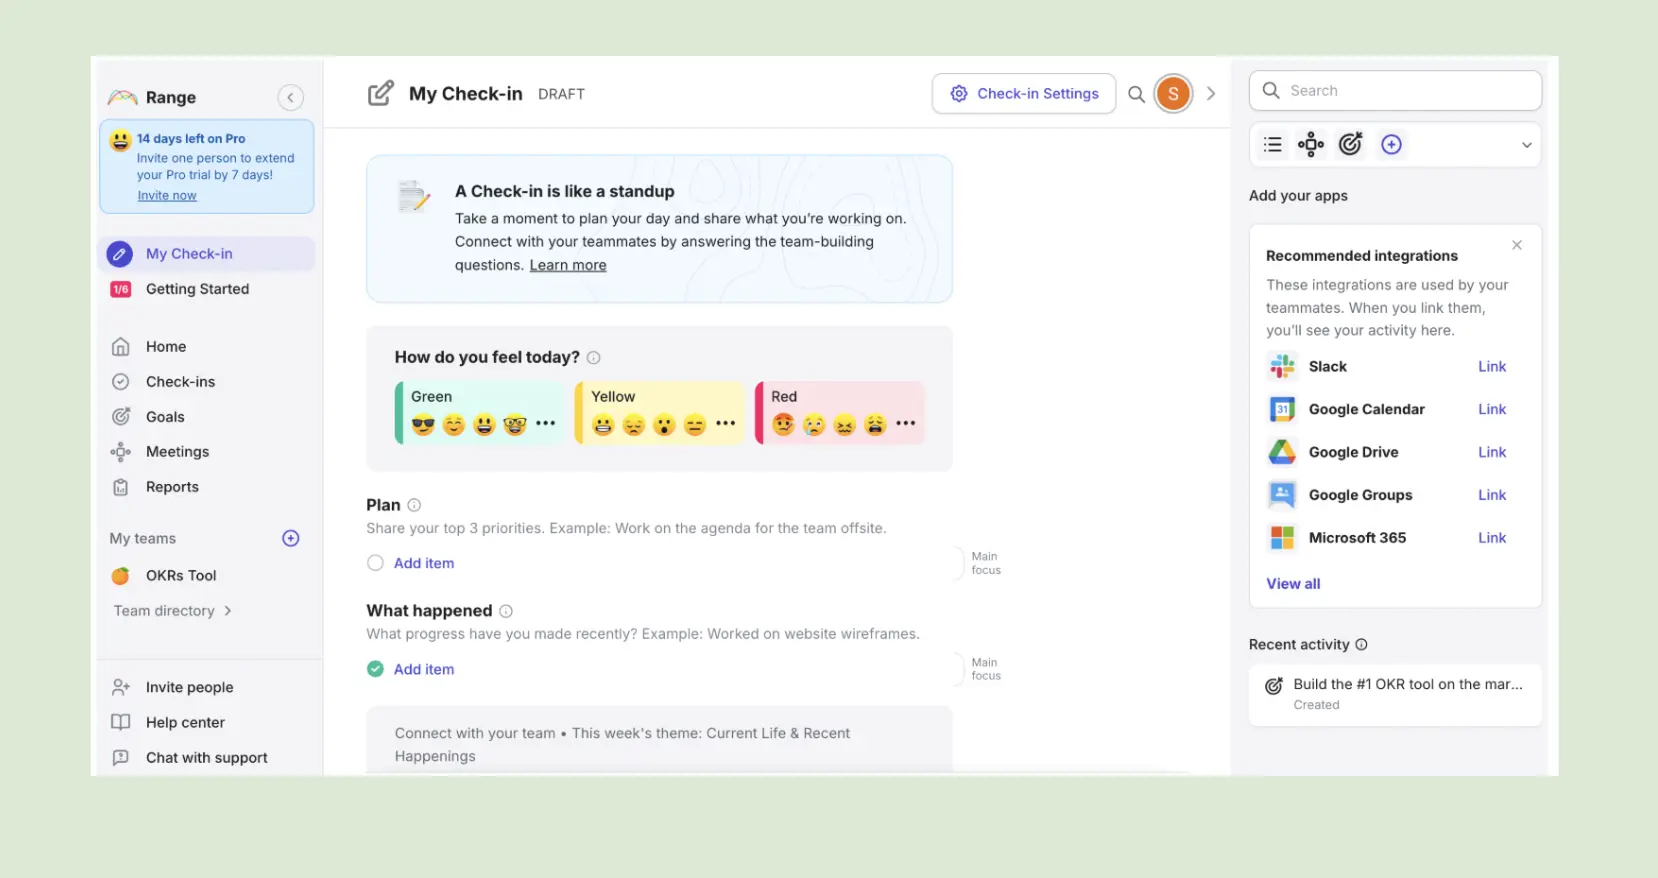1658x878 pixels.
Task: Show more Red mood emojis
Action: pos(906,424)
